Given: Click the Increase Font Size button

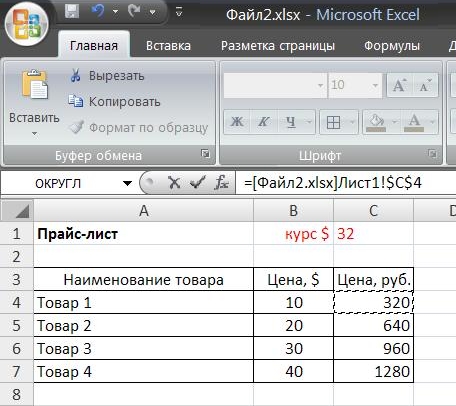Looking at the screenshot, I should (x=399, y=86).
